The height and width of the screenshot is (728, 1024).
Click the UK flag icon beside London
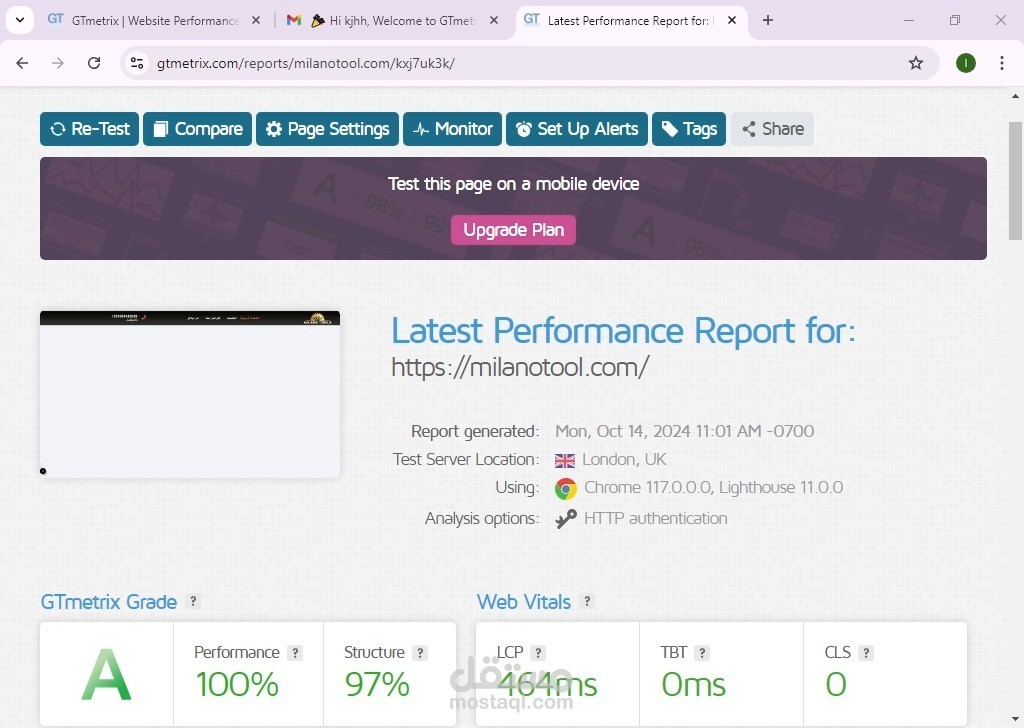[x=565, y=460]
